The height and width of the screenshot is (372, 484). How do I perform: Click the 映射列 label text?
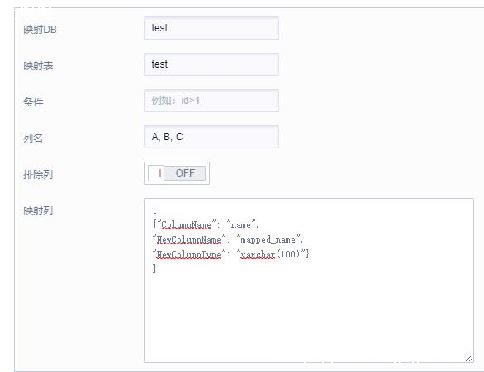pyautogui.click(x=38, y=211)
